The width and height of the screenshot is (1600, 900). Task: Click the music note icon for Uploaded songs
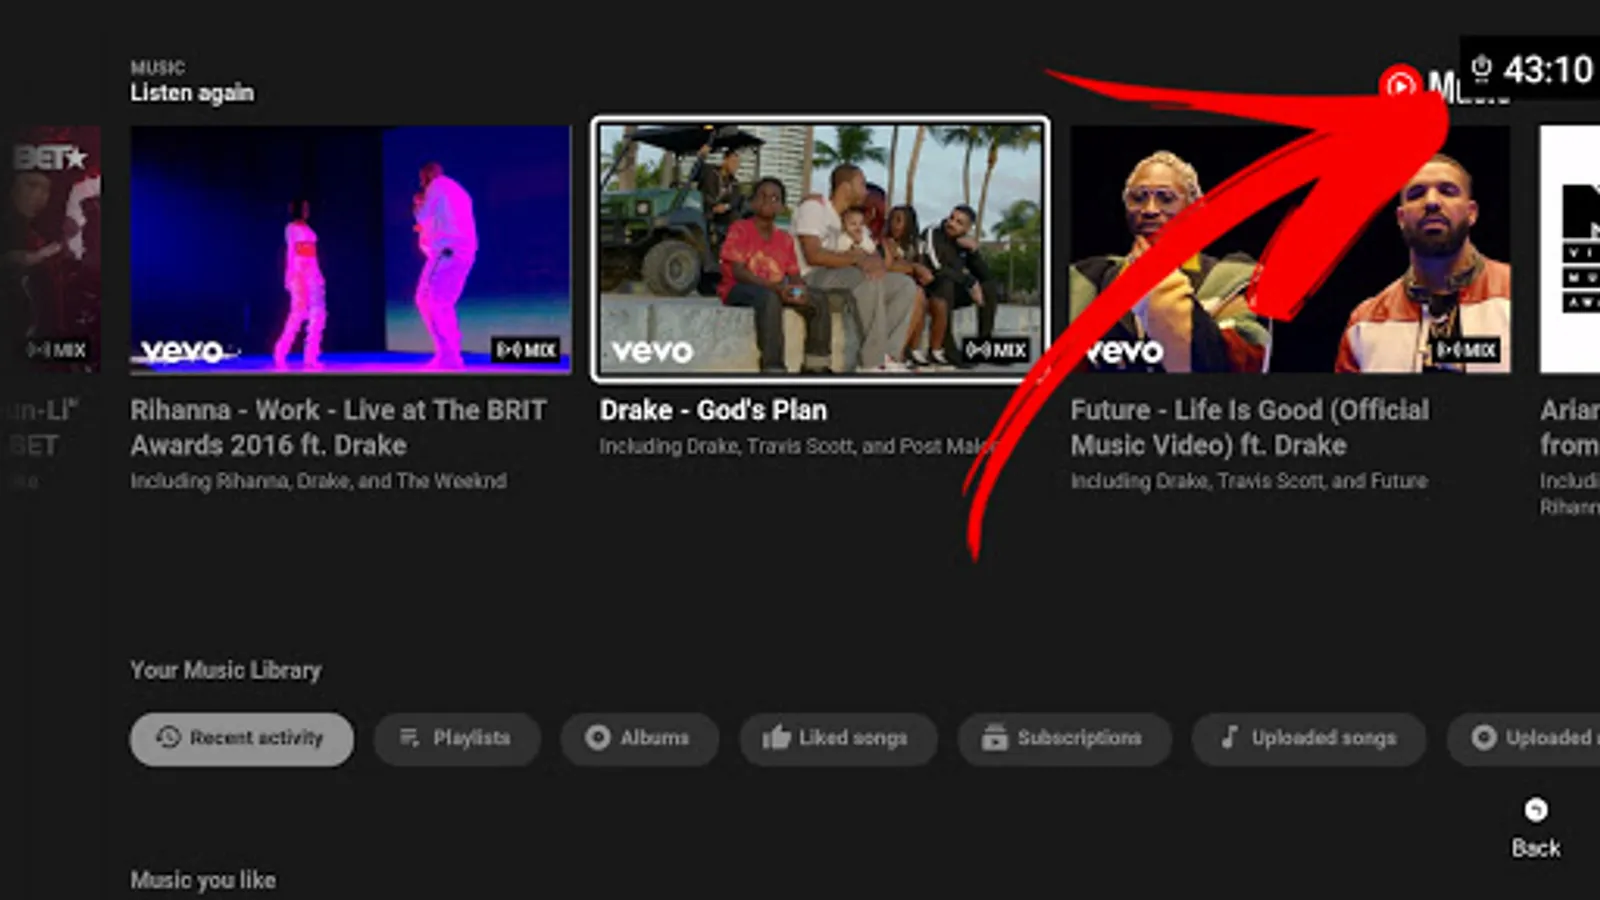pyautogui.click(x=1230, y=738)
